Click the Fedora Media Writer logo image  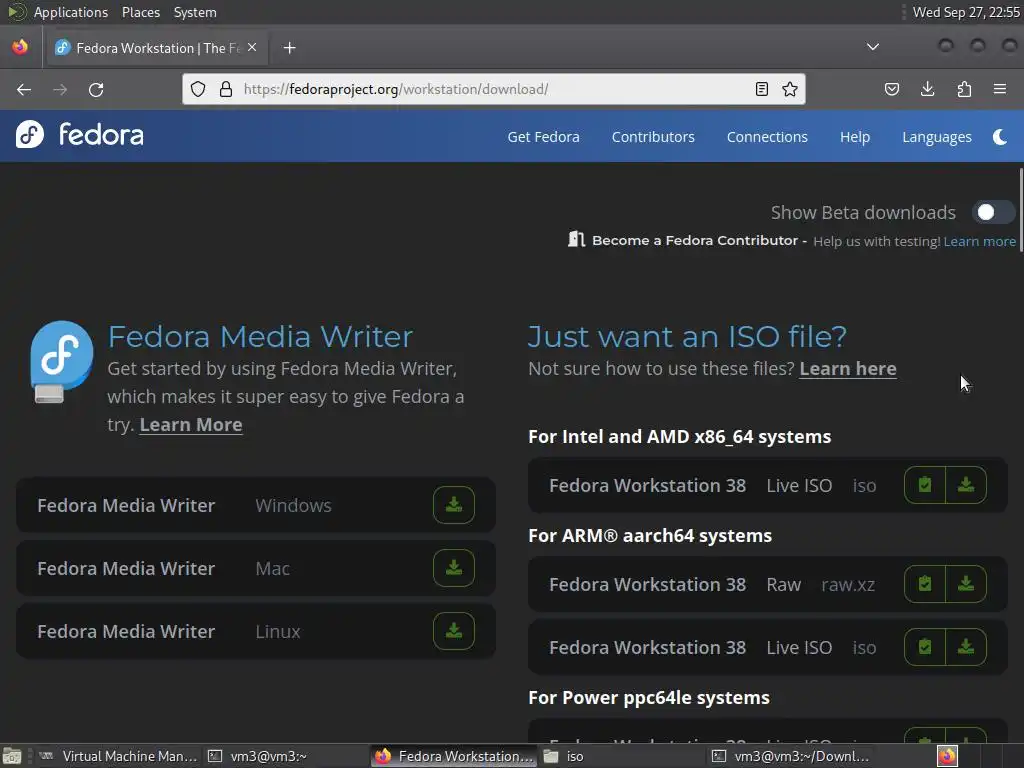point(61,362)
